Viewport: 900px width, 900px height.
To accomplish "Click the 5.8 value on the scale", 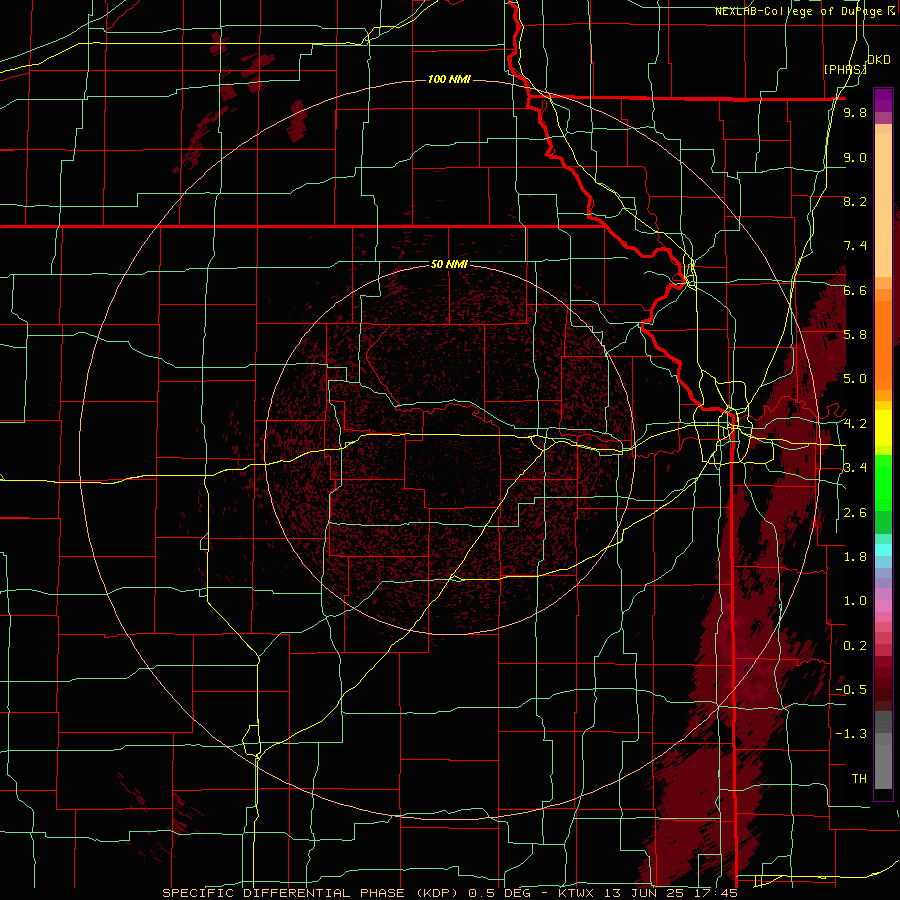I will (855, 335).
